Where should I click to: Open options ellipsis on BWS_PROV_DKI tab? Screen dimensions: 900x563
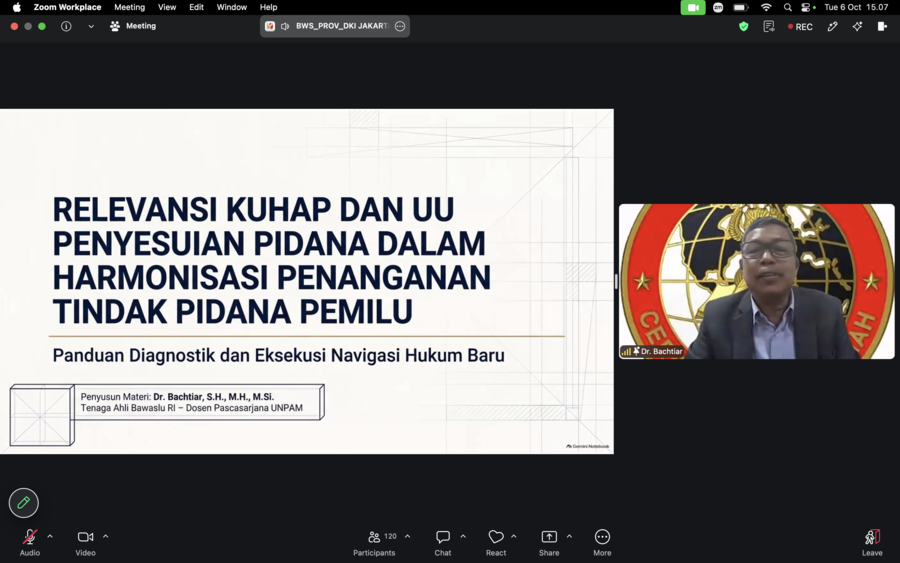click(x=400, y=26)
